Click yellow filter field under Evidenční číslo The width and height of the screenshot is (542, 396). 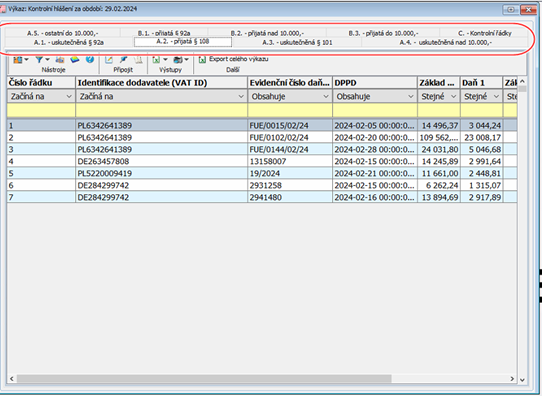click(x=290, y=110)
